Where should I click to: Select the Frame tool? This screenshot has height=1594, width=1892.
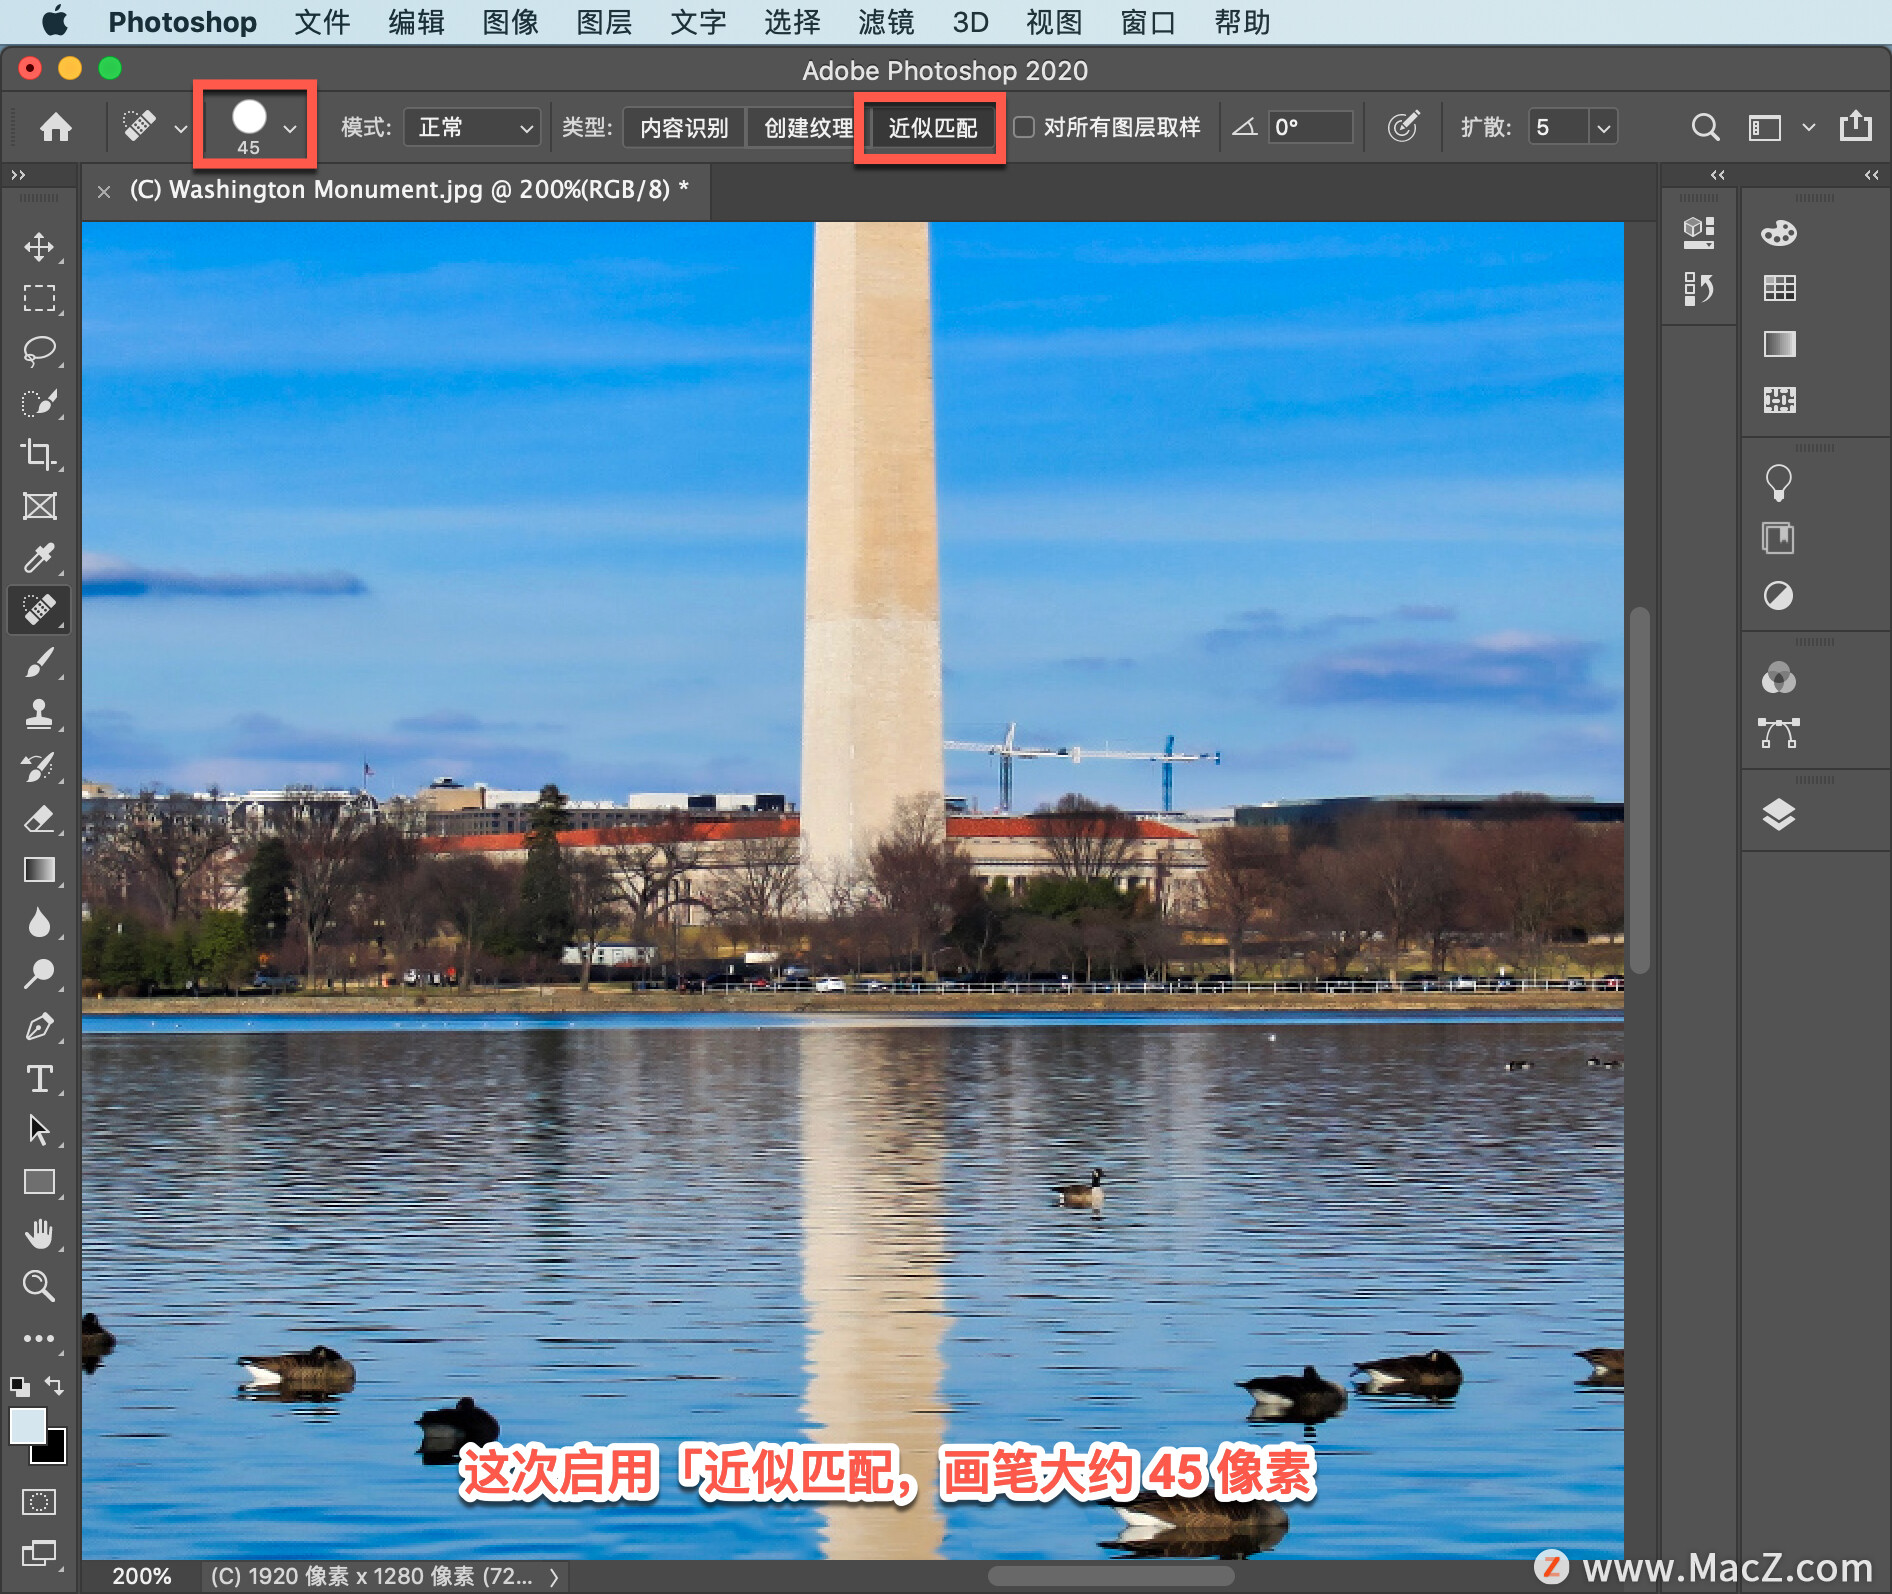click(x=39, y=507)
